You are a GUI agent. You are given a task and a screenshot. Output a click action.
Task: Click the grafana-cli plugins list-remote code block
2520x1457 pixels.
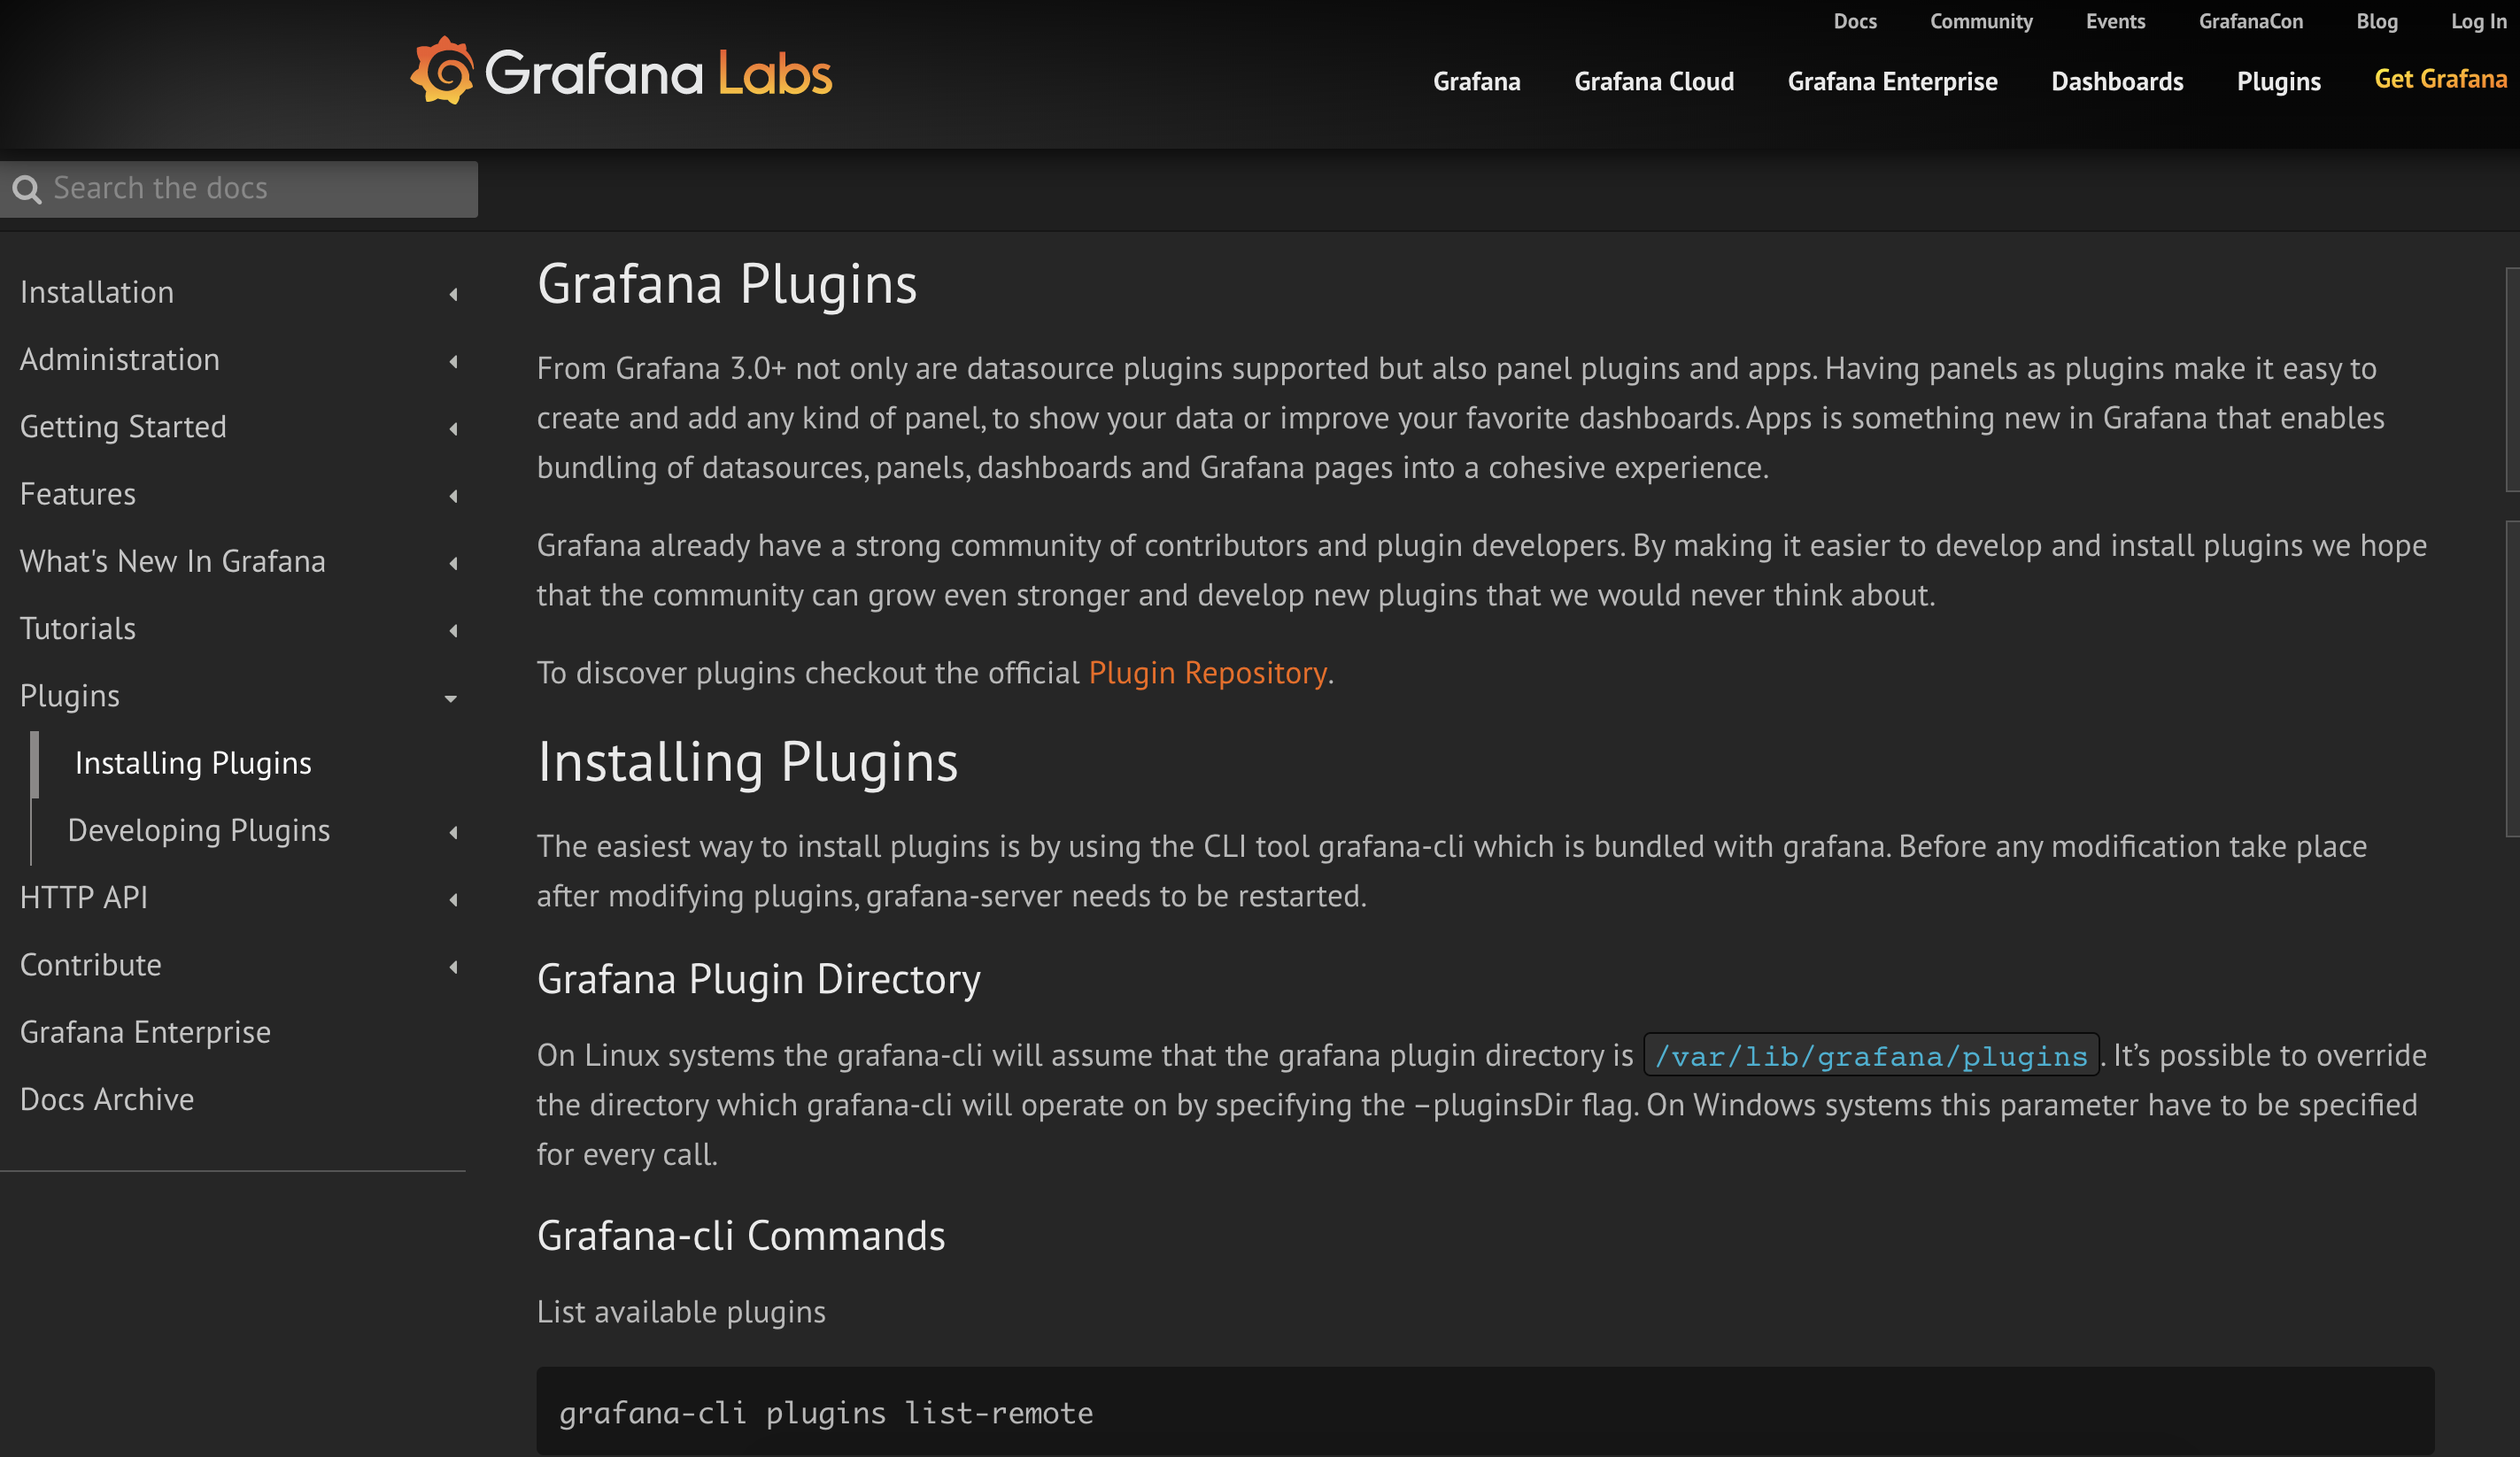click(1485, 1411)
